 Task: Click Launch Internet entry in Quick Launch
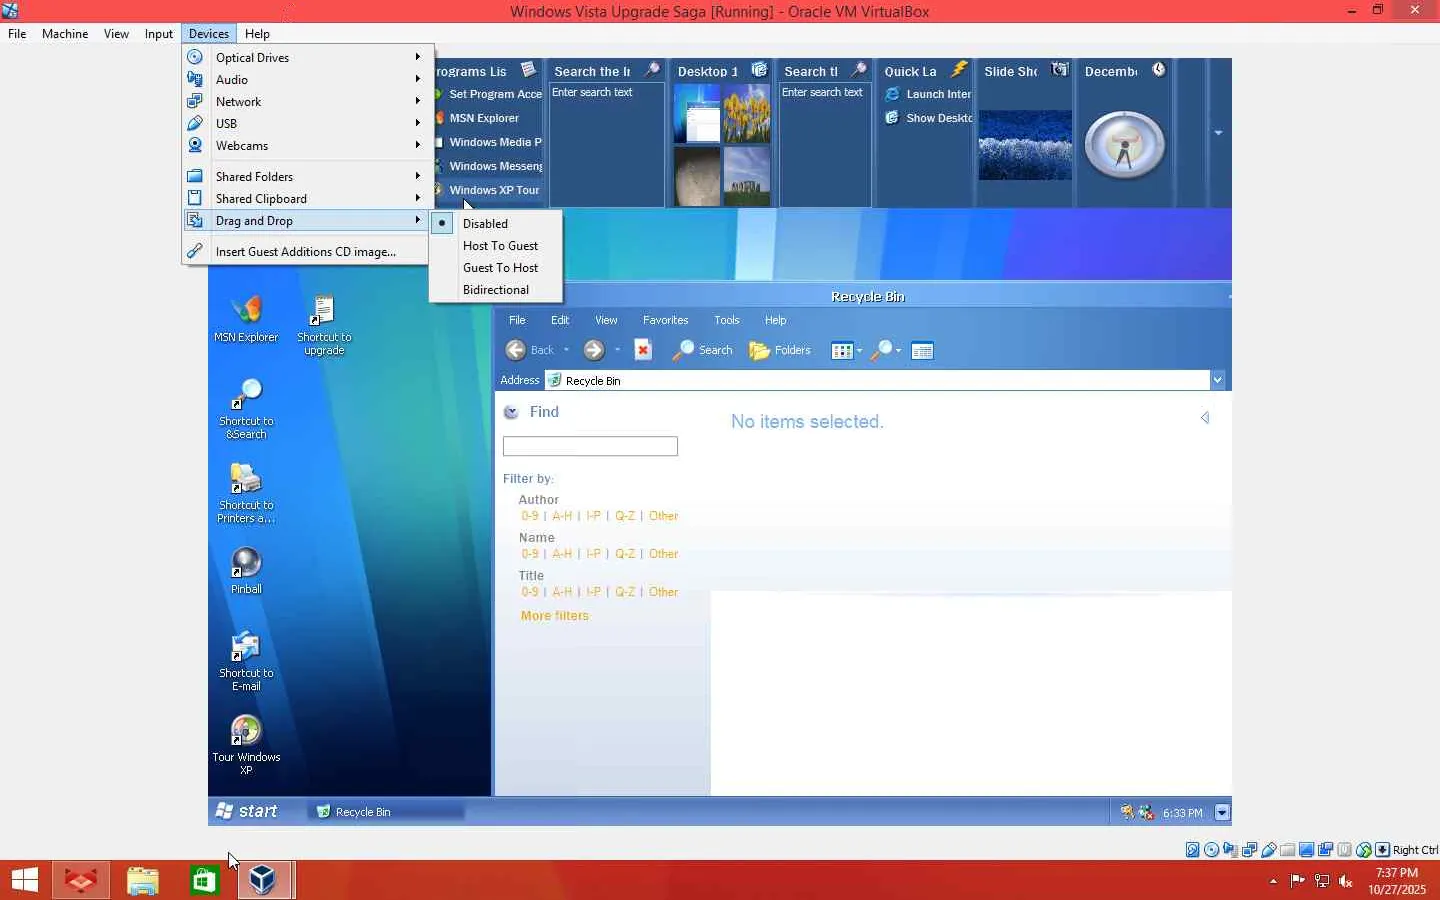click(x=928, y=94)
